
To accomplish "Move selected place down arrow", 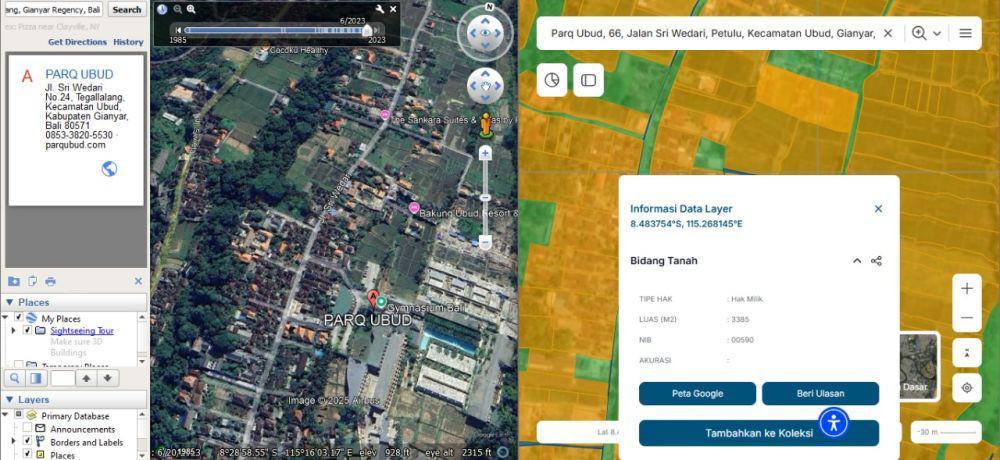I will pyautogui.click(x=107, y=378).
